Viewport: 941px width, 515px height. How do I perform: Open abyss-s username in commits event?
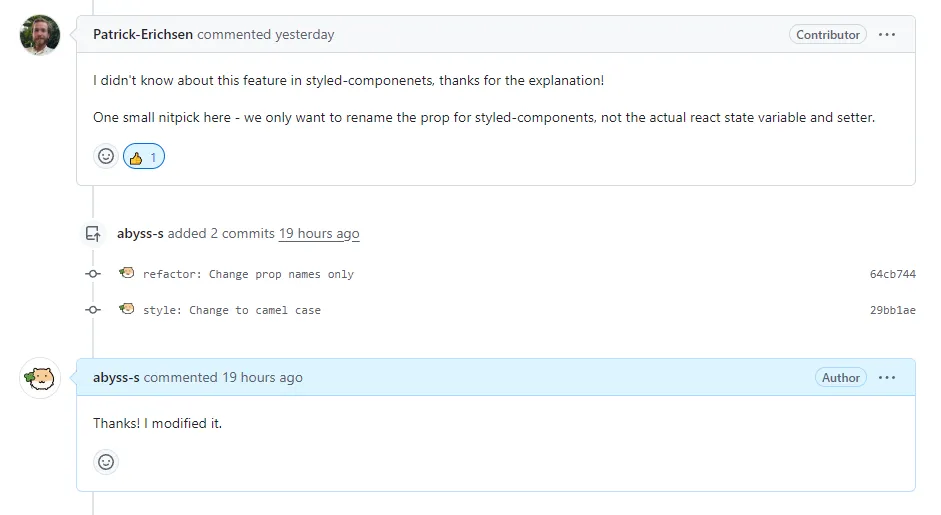140,233
